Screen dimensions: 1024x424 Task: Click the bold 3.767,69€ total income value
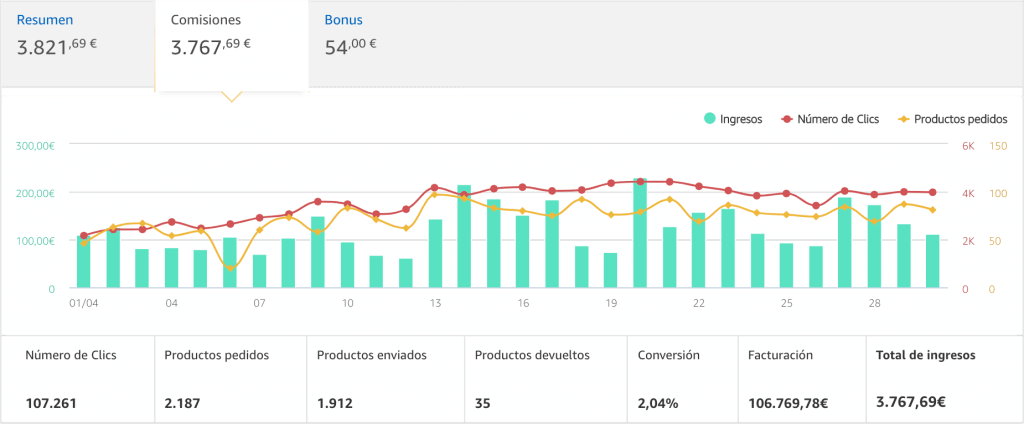tap(910, 401)
